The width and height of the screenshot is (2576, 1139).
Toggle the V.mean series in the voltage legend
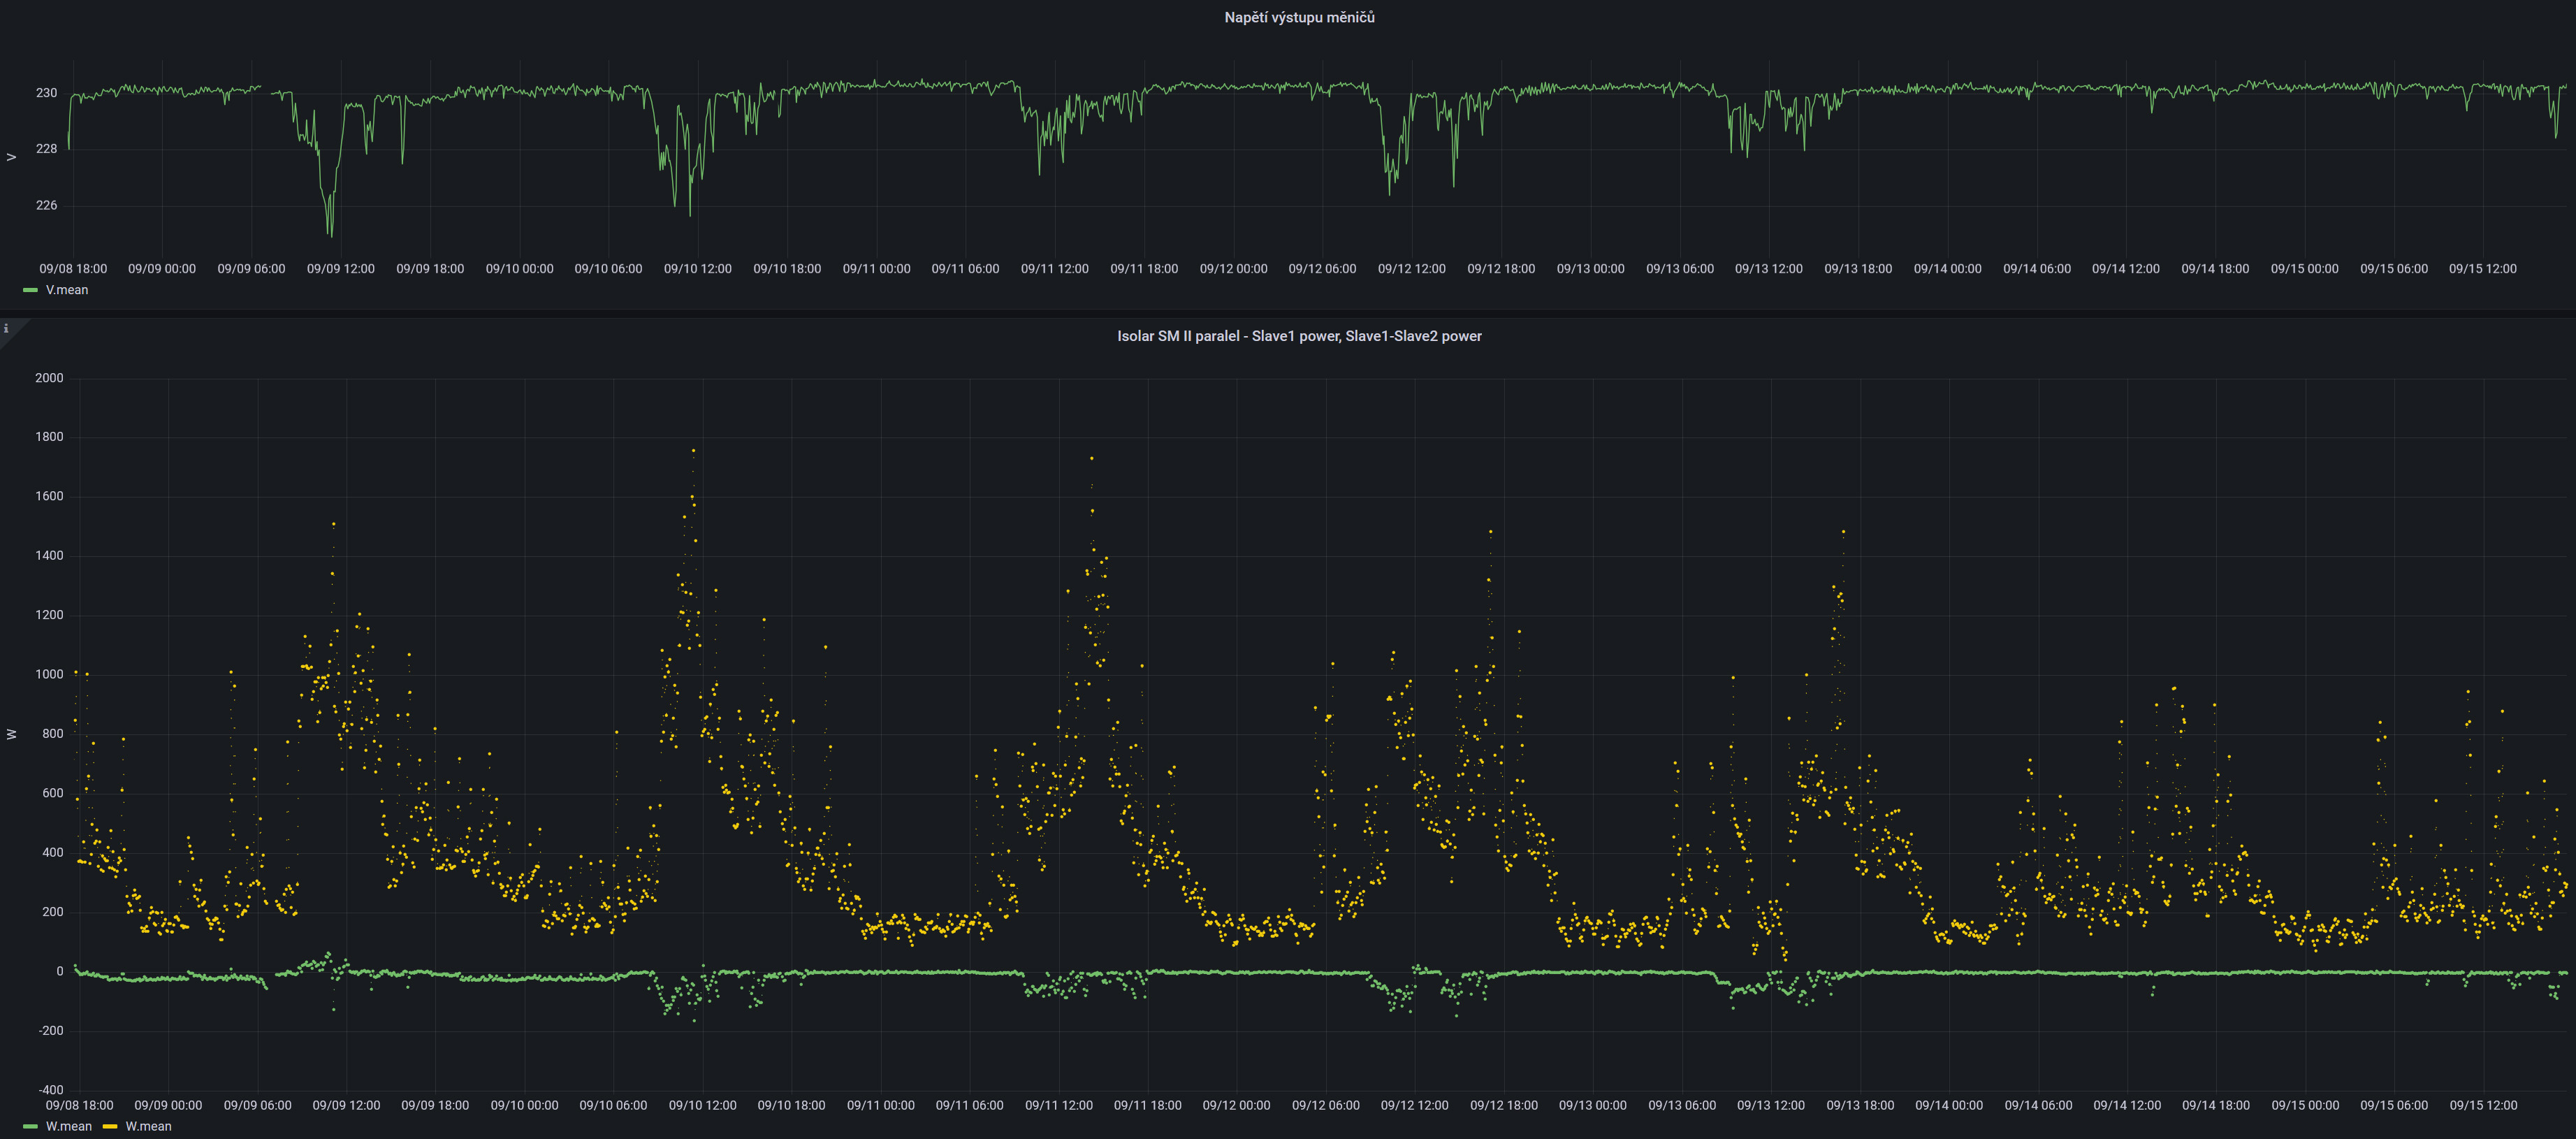66,290
